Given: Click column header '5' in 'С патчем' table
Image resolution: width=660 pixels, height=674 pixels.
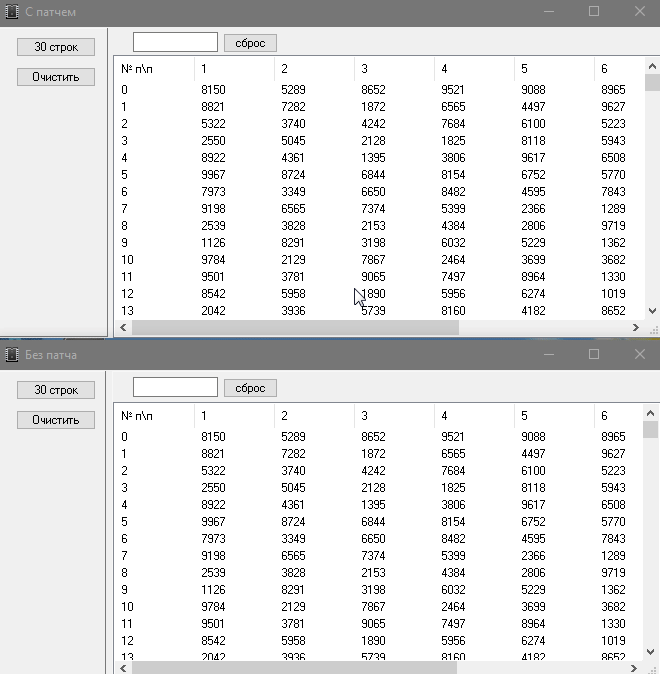Looking at the screenshot, I should coord(554,69).
